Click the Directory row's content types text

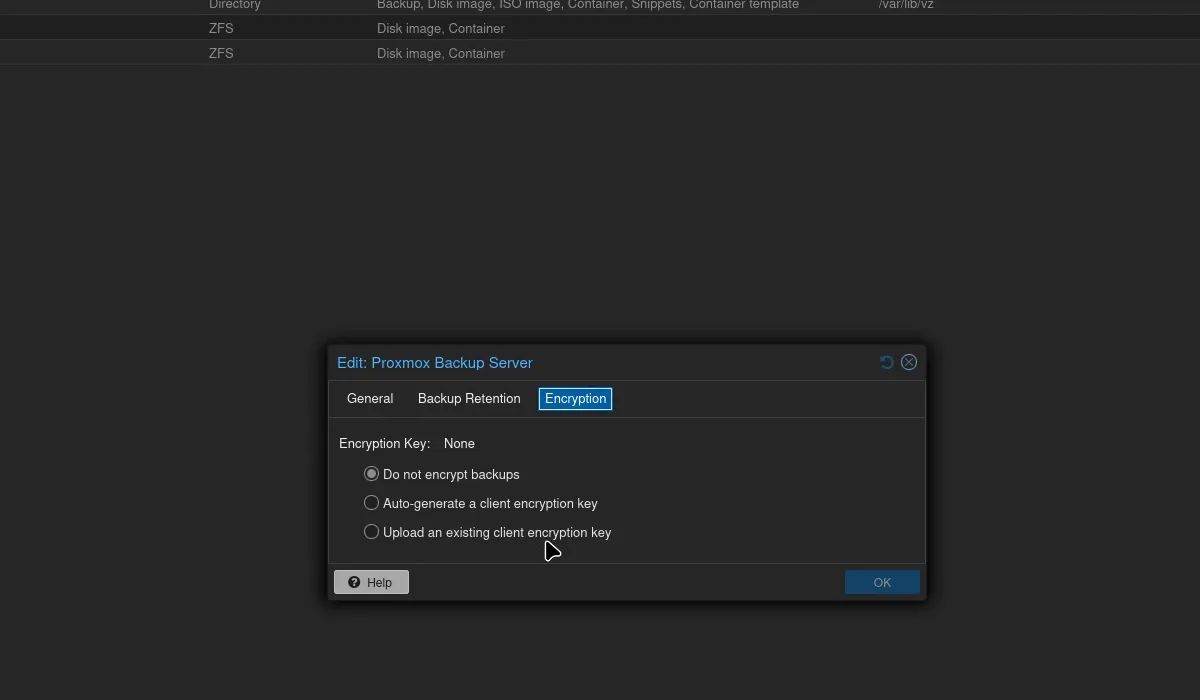coord(588,5)
